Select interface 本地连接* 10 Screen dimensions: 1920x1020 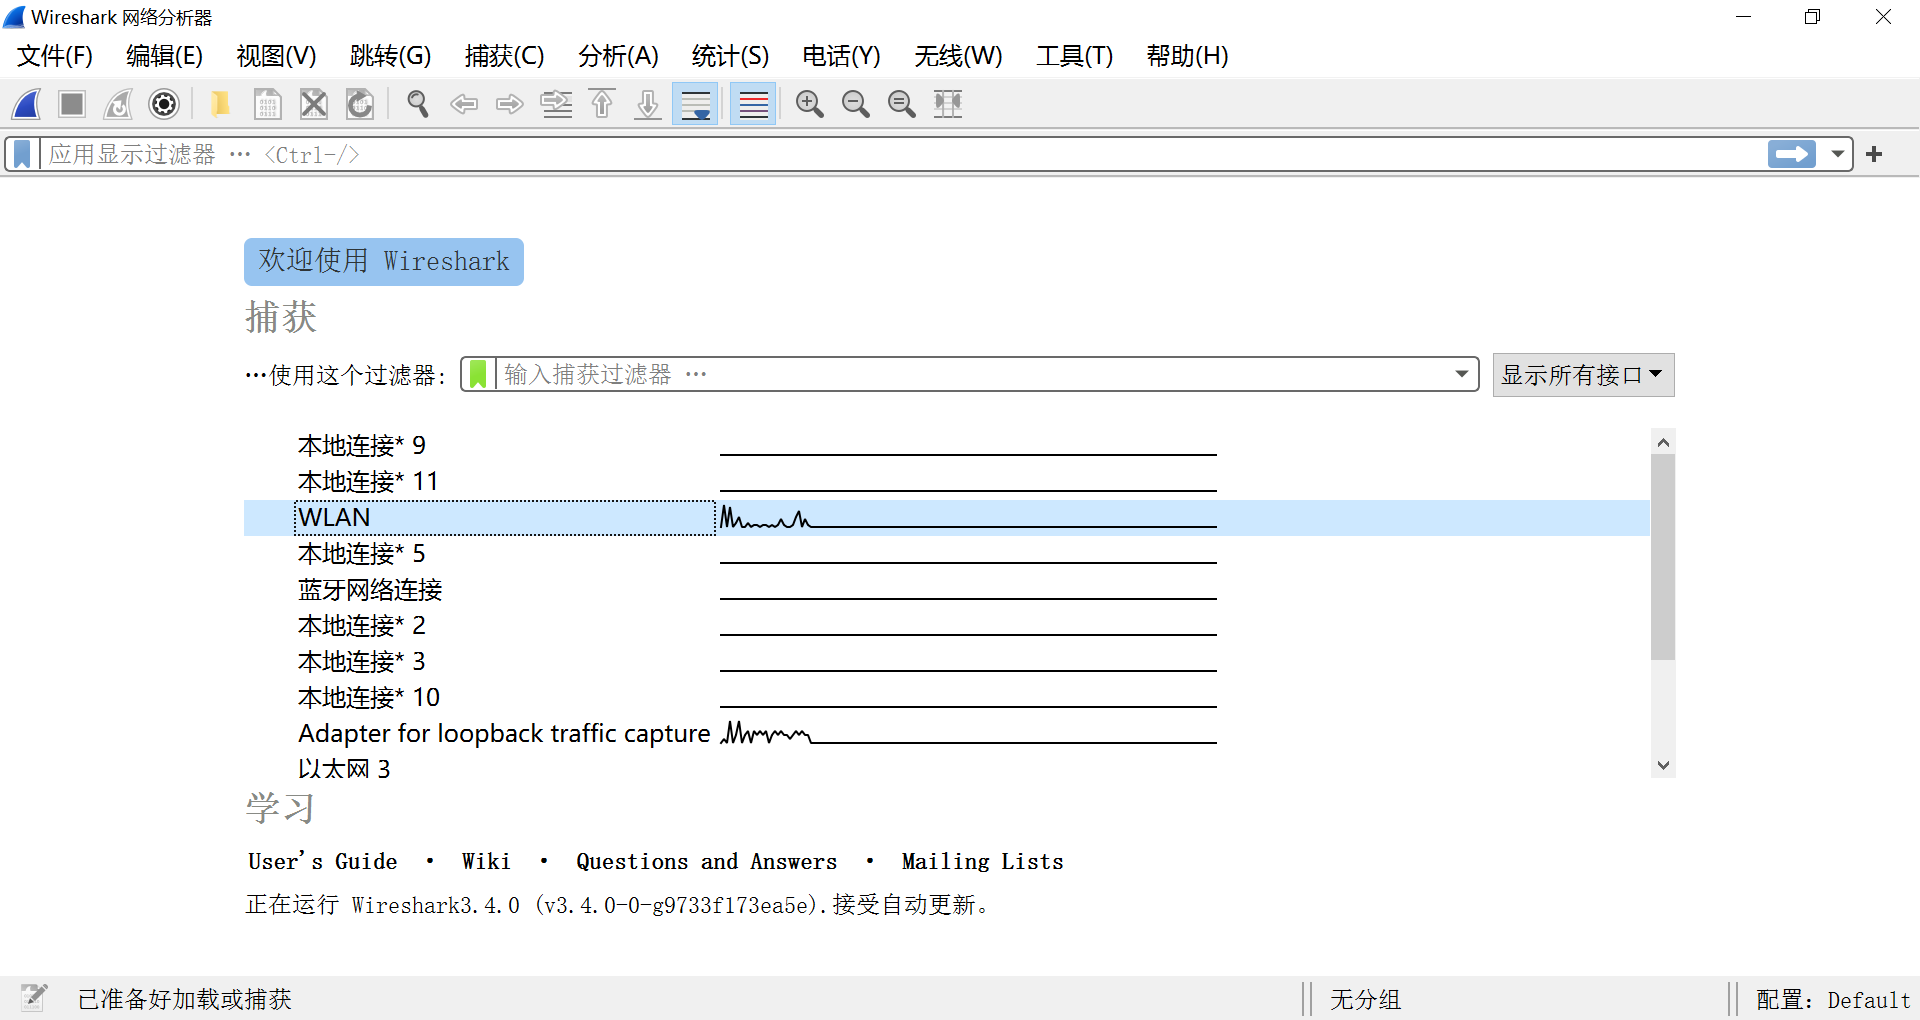pos(946,698)
